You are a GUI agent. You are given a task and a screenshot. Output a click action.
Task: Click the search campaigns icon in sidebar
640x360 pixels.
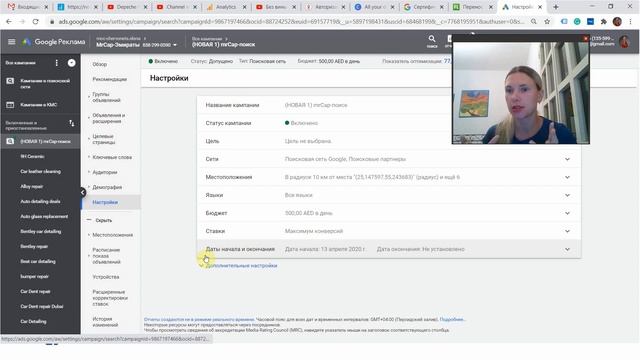click(10, 81)
